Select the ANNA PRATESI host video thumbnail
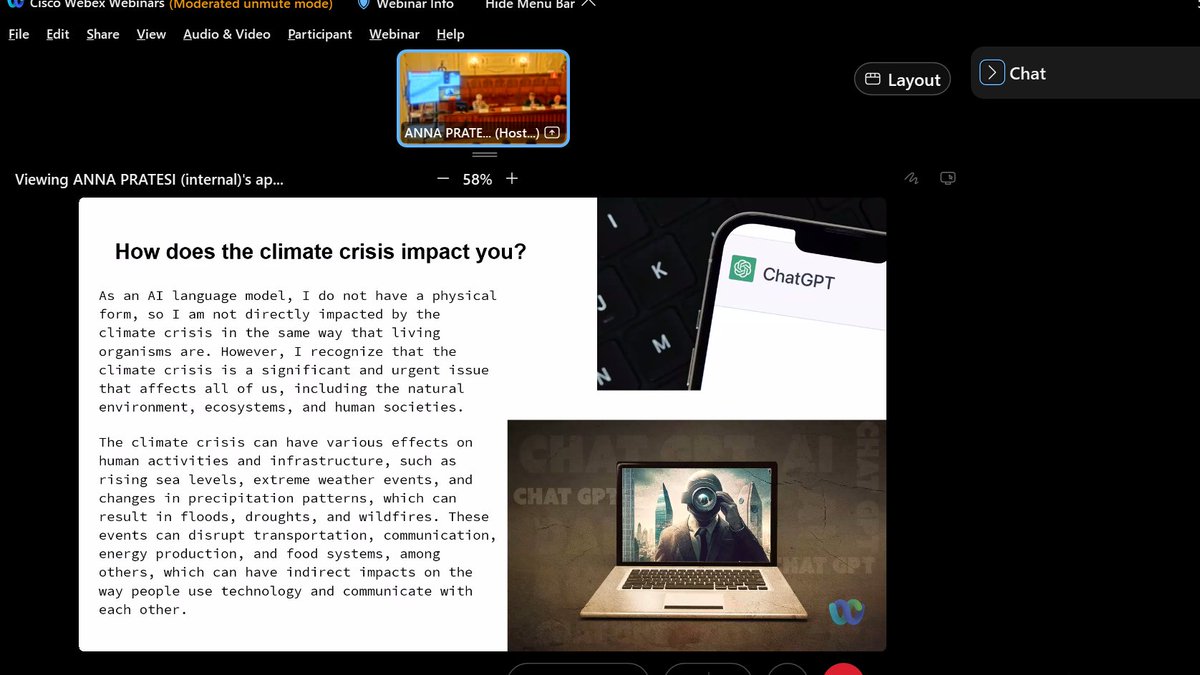This screenshot has width=1200, height=675. (x=483, y=98)
